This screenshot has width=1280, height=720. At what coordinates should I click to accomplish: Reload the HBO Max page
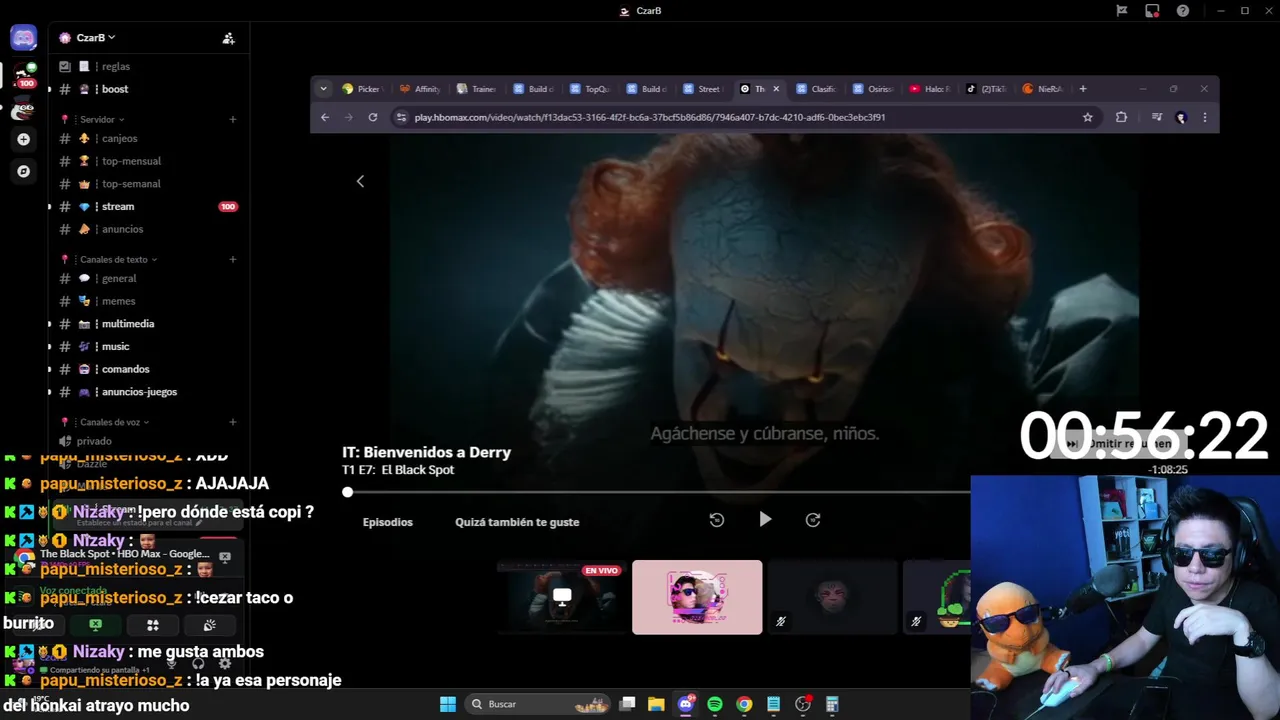pyautogui.click(x=373, y=117)
